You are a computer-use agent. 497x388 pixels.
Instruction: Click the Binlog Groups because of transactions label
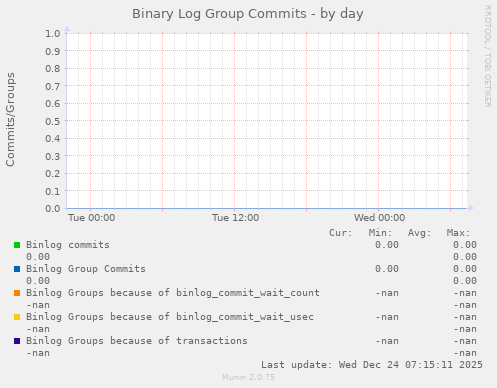(x=137, y=341)
